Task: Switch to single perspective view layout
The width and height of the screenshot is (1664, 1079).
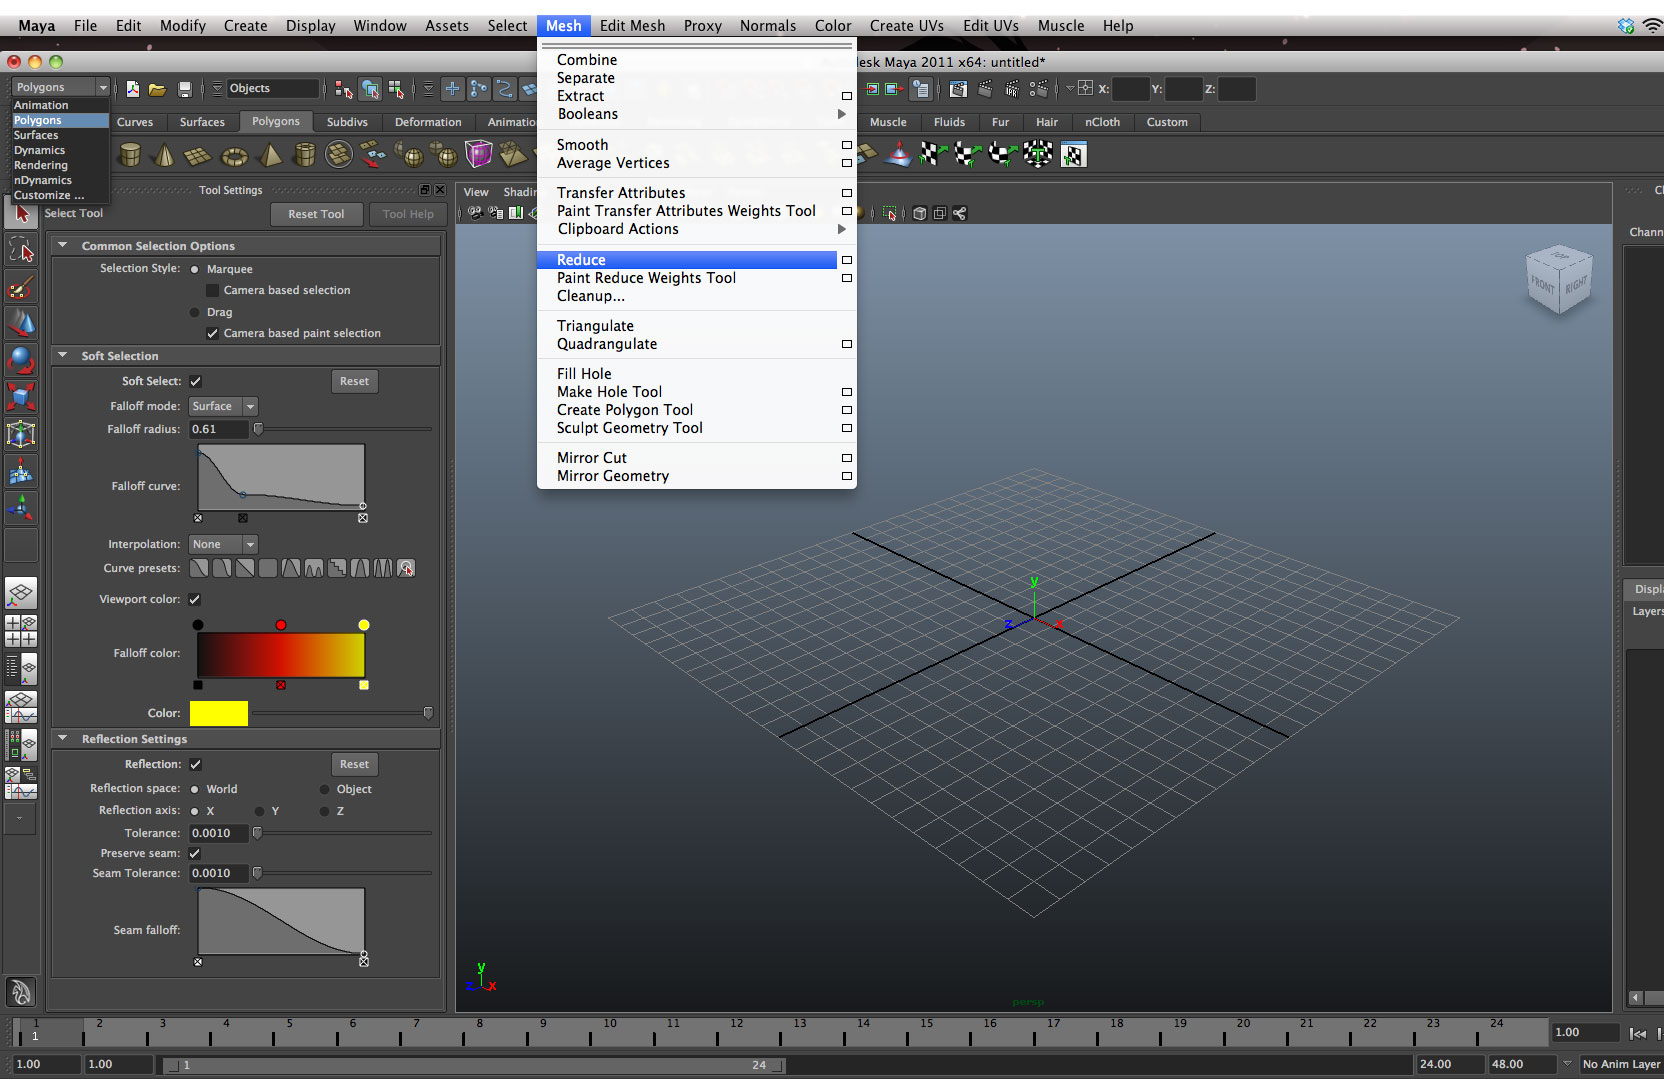Action: pos(21,594)
